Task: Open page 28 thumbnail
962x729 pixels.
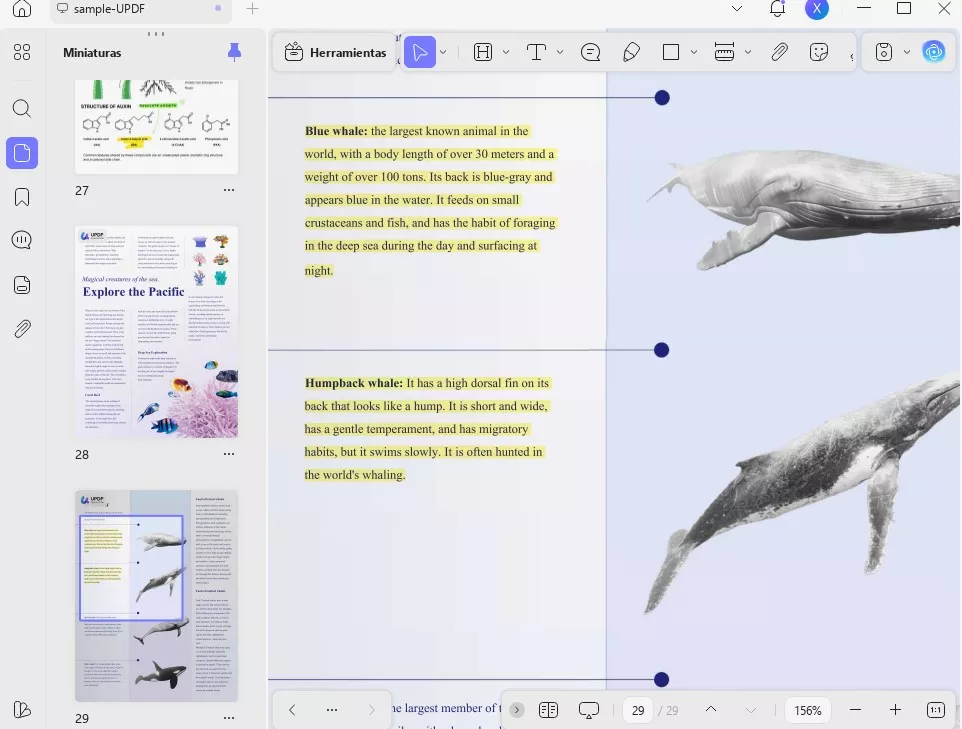Action: coord(156,333)
